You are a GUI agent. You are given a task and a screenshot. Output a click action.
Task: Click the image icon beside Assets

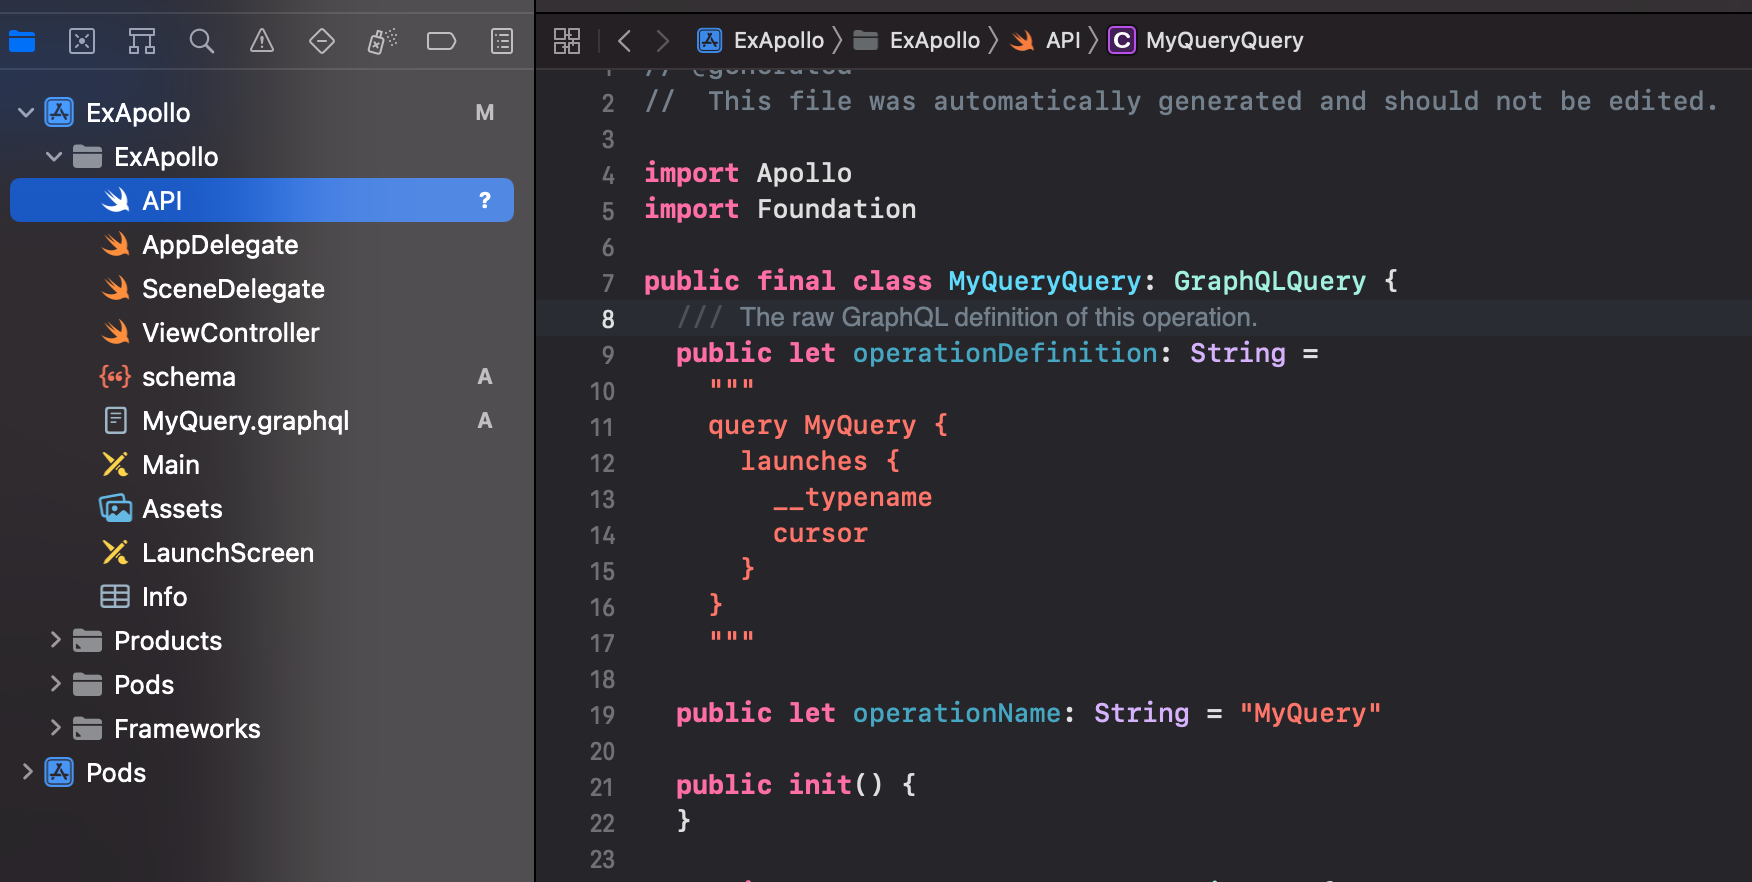click(116, 508)
